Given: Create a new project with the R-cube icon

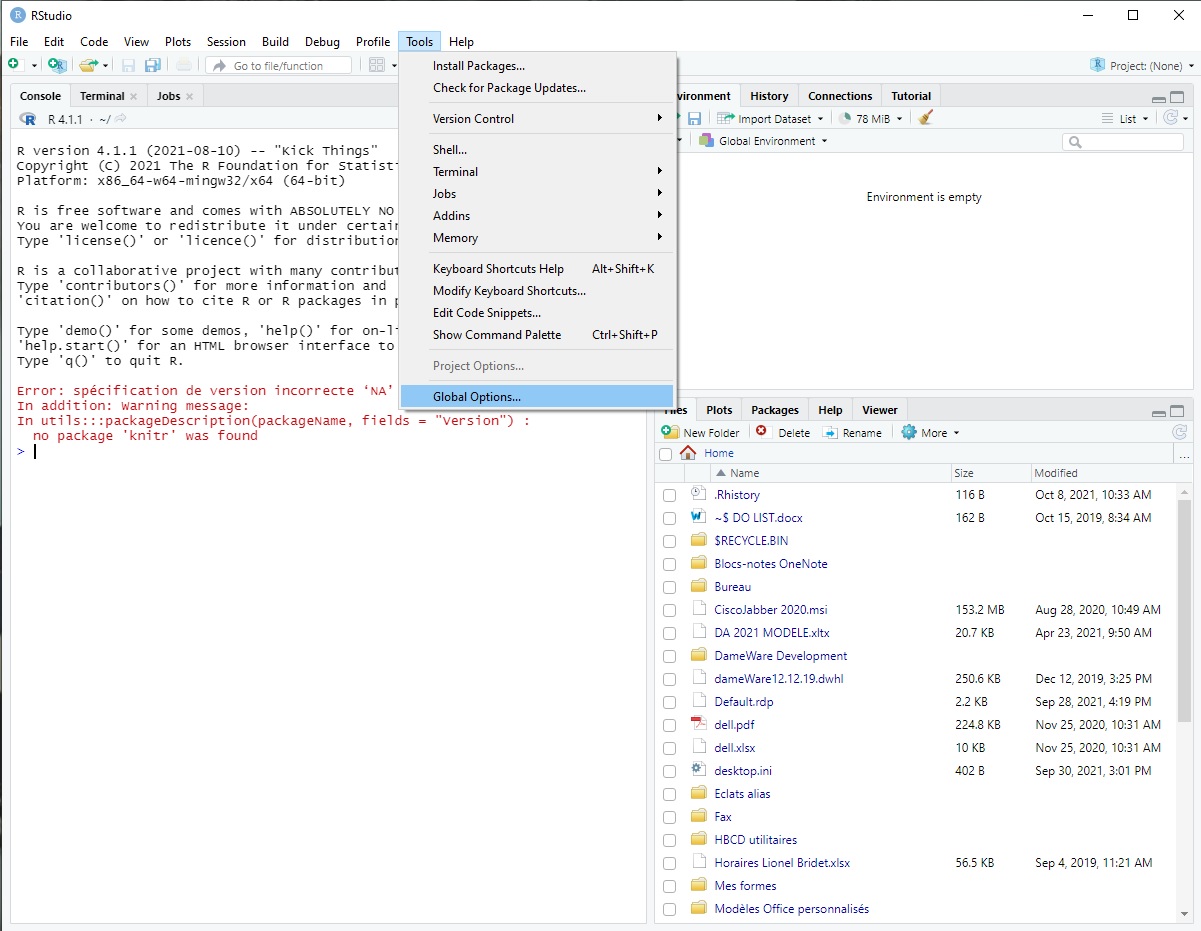Looking at the screenshot, I should [x=57, y=65].
